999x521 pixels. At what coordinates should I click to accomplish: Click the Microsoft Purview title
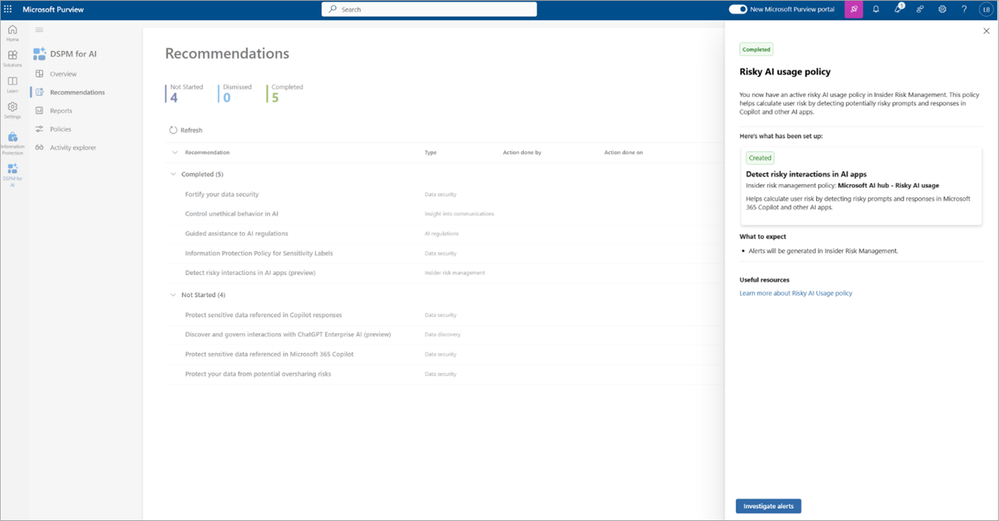tap(53, 10)
